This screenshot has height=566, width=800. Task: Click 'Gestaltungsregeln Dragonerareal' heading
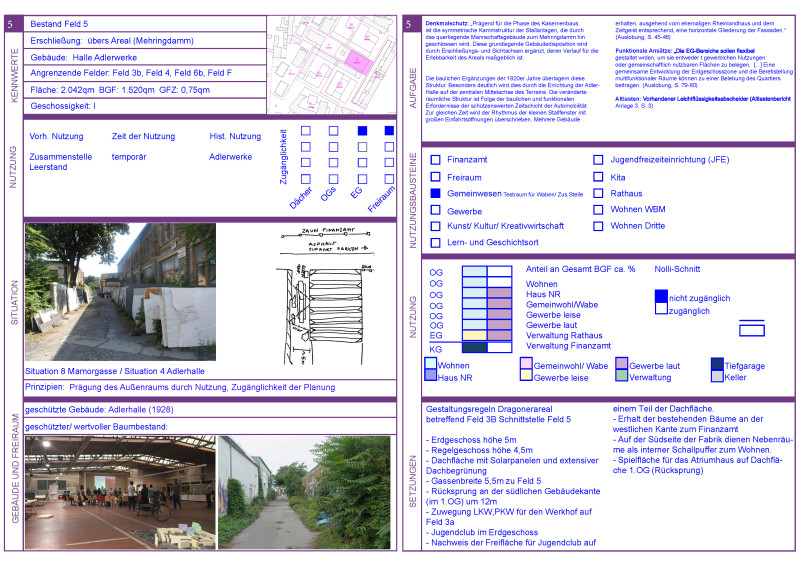(x=489, y=409)
